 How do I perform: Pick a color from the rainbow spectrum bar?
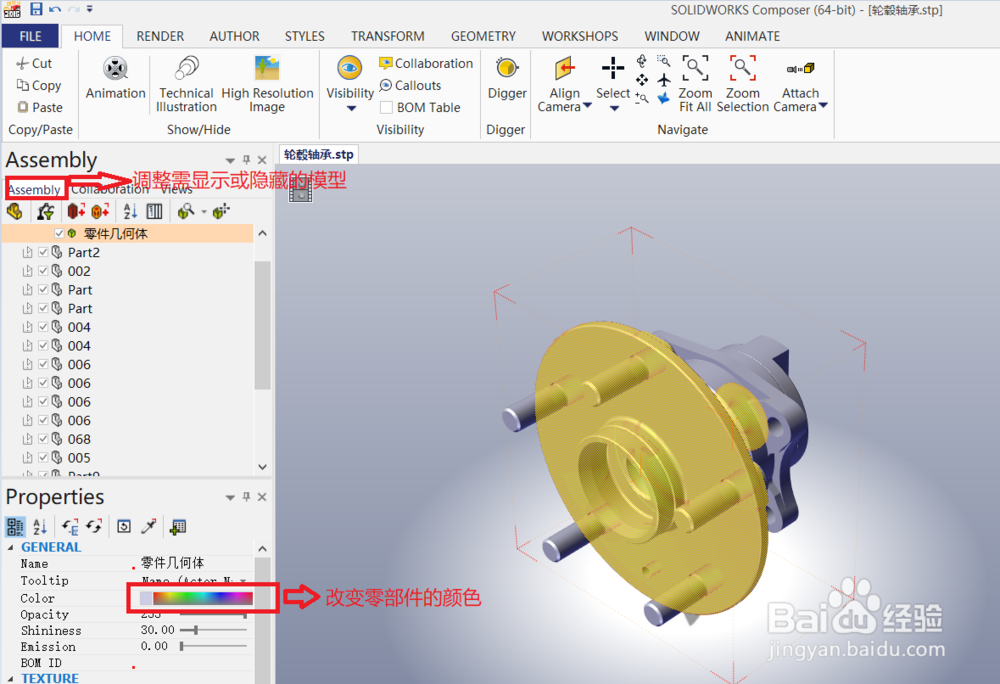coord(203,598)
